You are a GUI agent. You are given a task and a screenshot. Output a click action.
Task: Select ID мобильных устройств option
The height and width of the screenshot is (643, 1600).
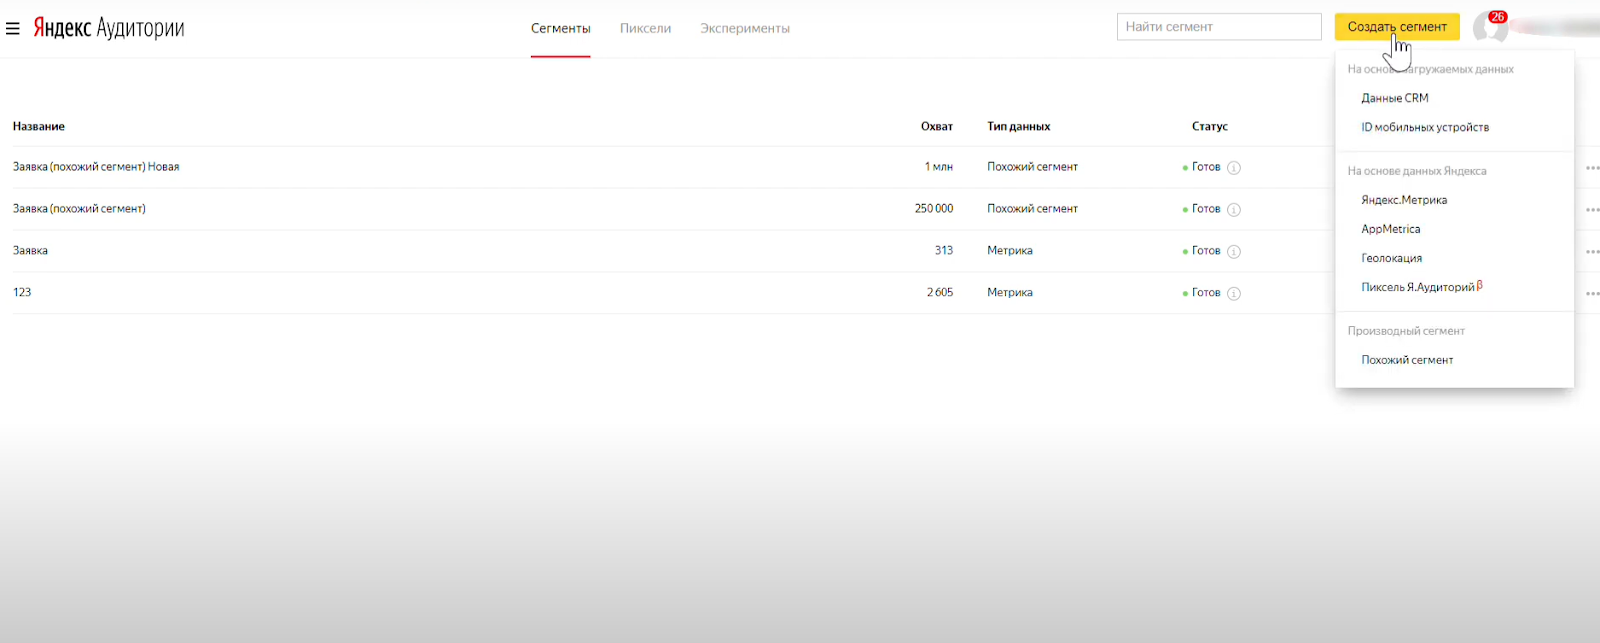coord(1425,127)
